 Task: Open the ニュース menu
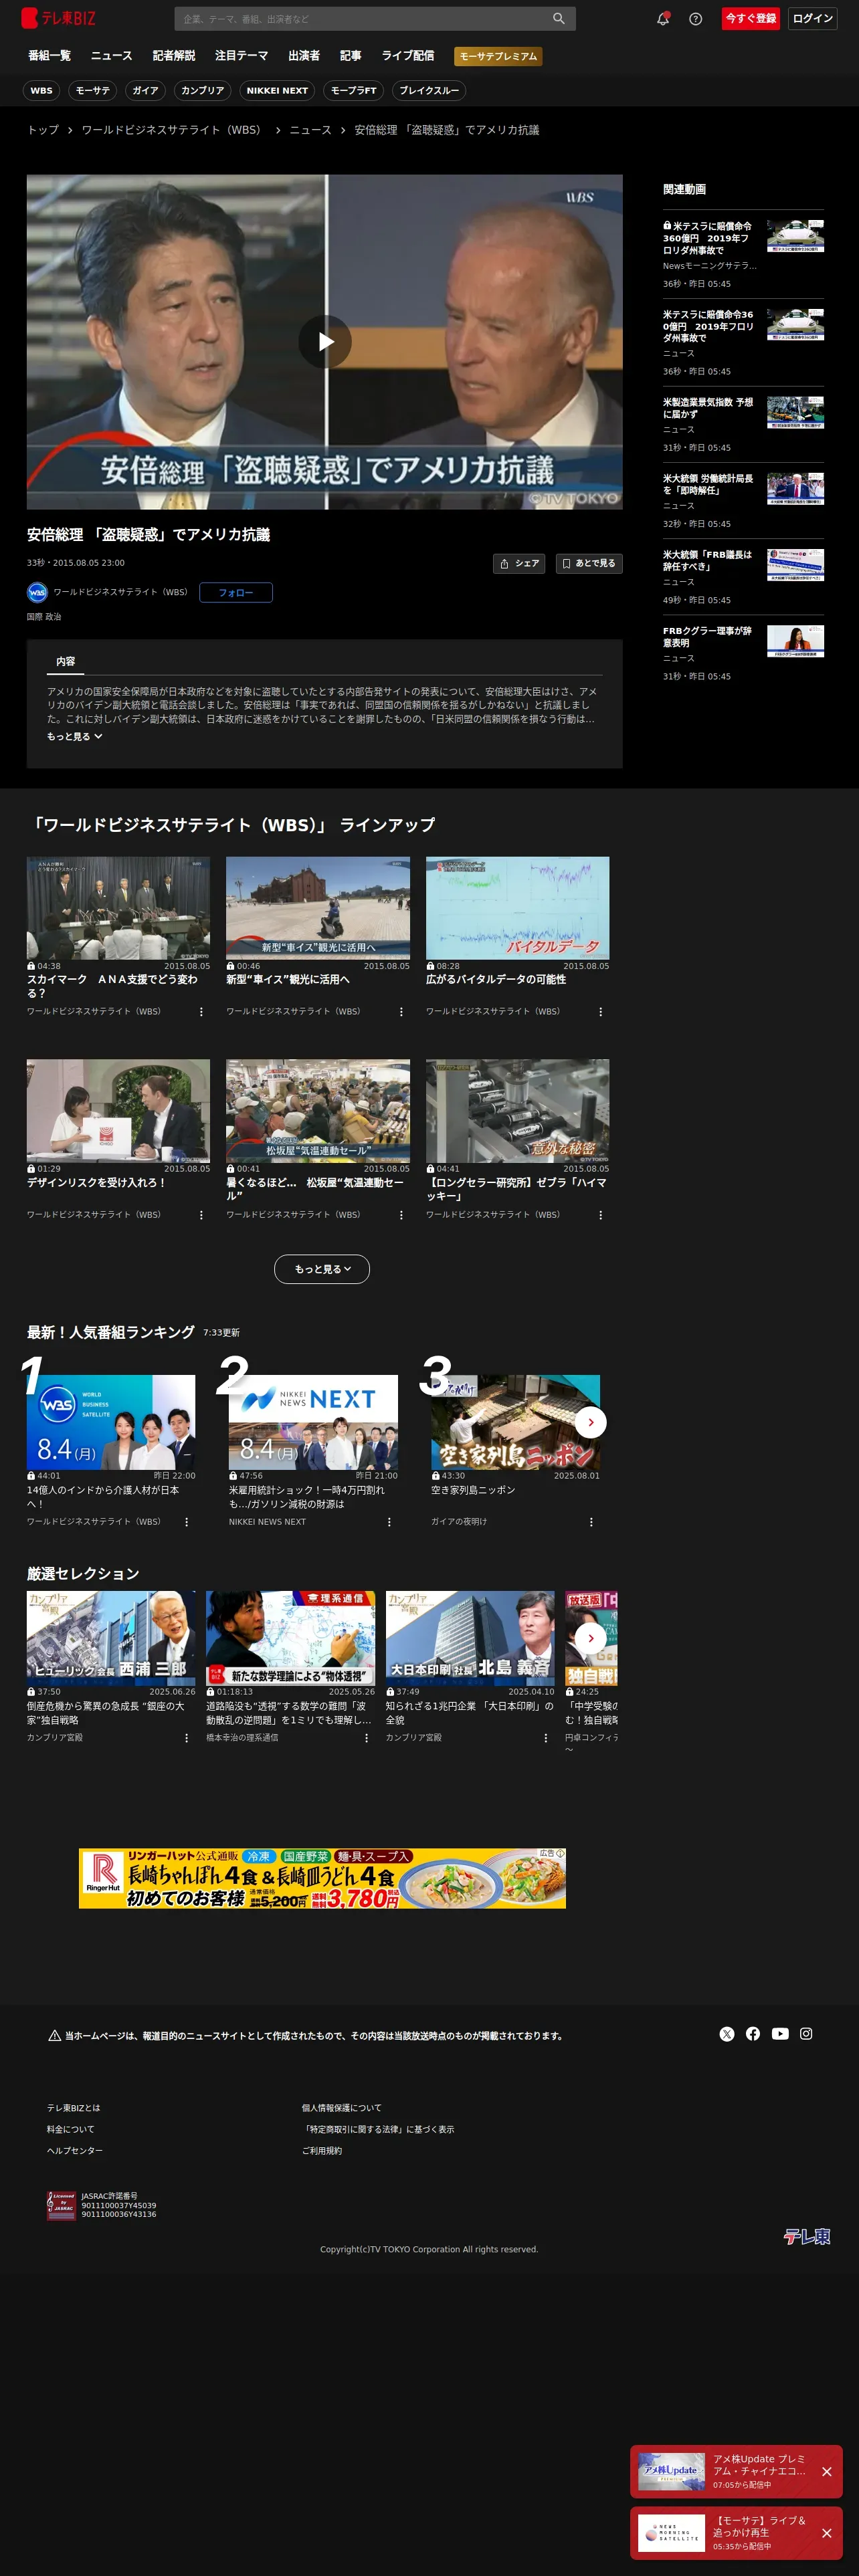click(x=111, y=56)
